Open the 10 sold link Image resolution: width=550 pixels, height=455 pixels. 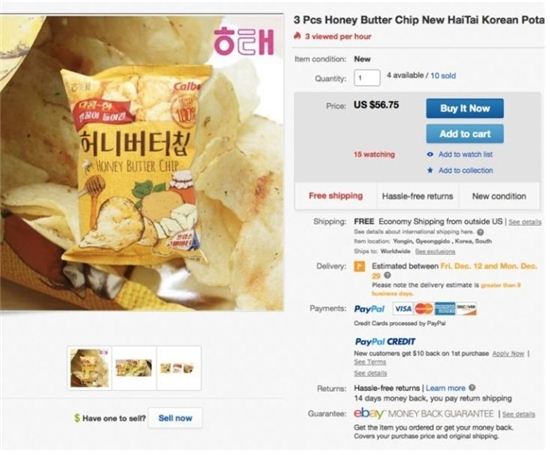coord(443,75)
